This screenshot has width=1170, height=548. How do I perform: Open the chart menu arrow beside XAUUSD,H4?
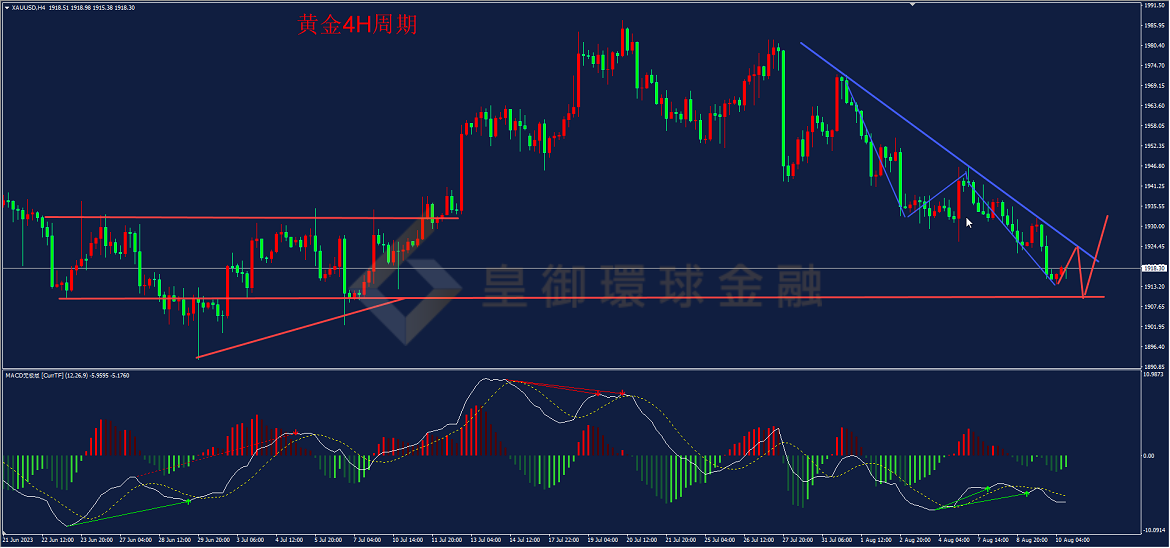coord(5,6)
